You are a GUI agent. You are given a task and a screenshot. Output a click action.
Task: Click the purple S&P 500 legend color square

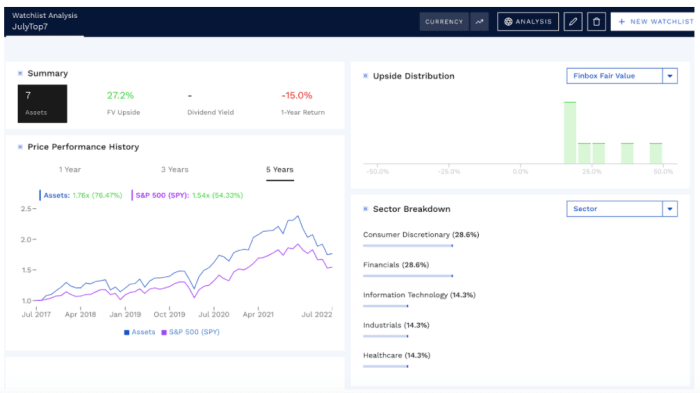pos(164,332)
